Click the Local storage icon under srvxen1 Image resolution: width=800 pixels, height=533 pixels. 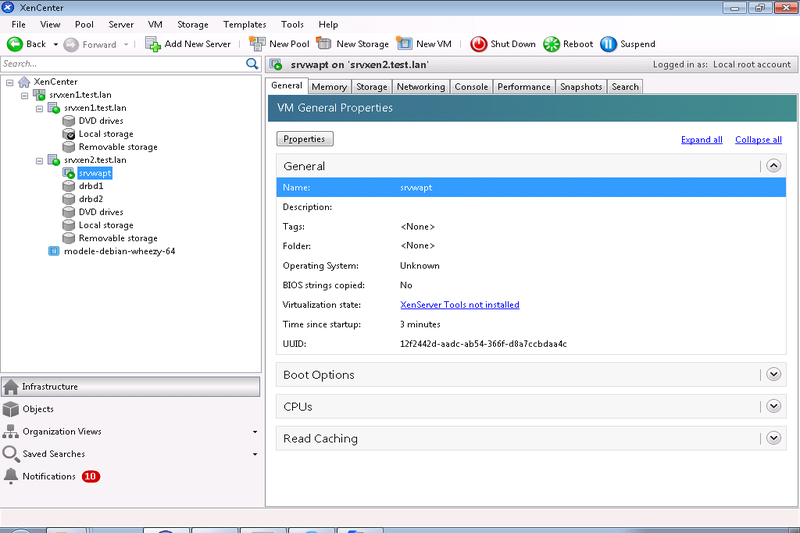pos(69,134)
